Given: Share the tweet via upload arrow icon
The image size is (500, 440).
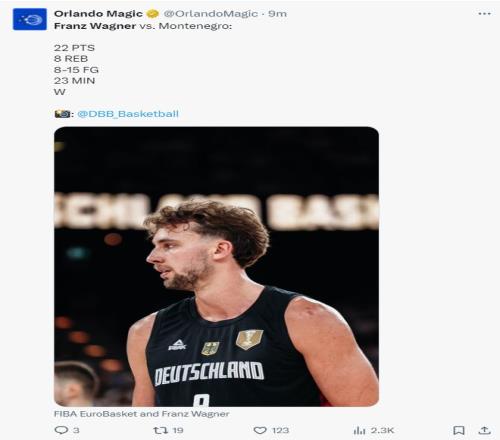Looking at the screenshot, I should [x=485, y=430].
